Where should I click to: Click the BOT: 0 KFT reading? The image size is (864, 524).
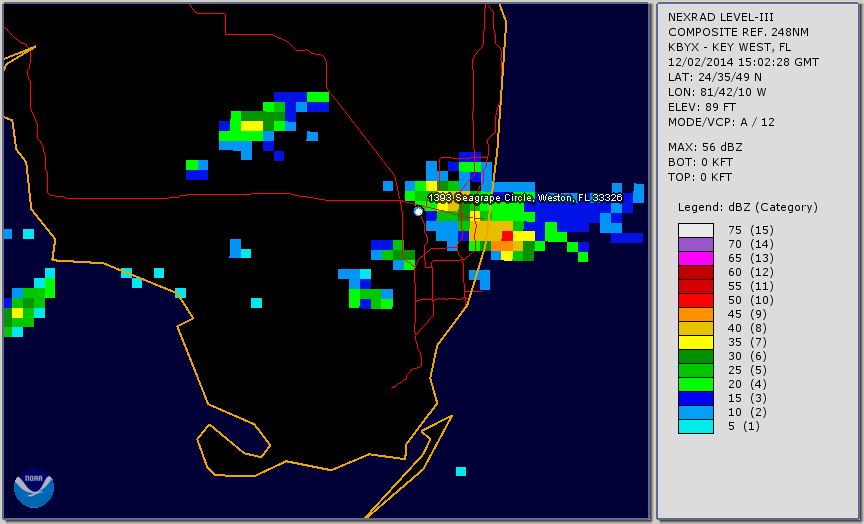[700, 162]
